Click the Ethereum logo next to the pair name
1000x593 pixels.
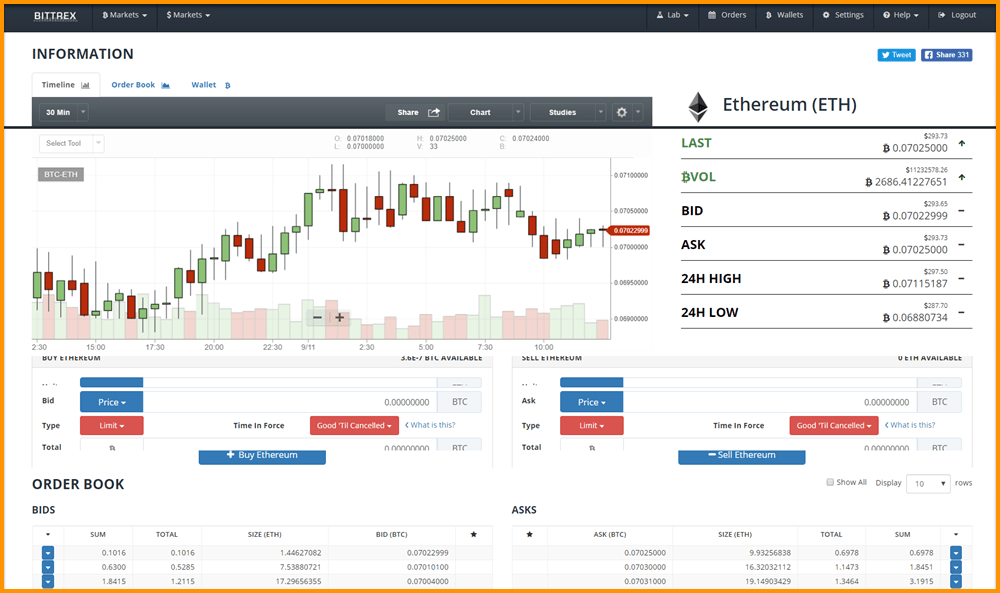tap(697, 105)
